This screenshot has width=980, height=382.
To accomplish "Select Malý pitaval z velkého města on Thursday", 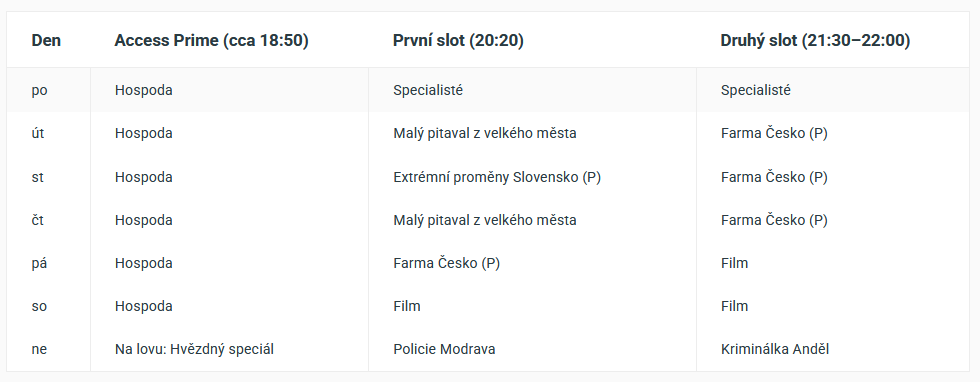I will tap(485, 220).
